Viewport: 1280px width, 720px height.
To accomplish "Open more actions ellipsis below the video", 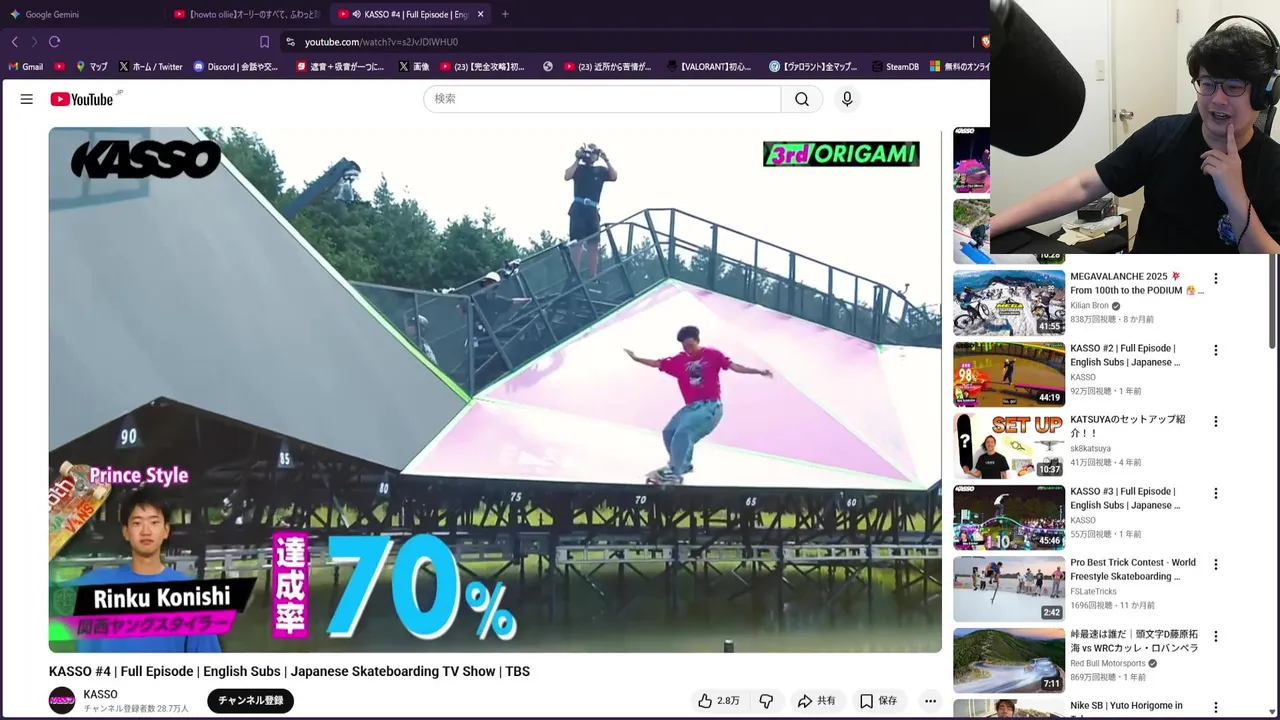I will click(930, 701).
